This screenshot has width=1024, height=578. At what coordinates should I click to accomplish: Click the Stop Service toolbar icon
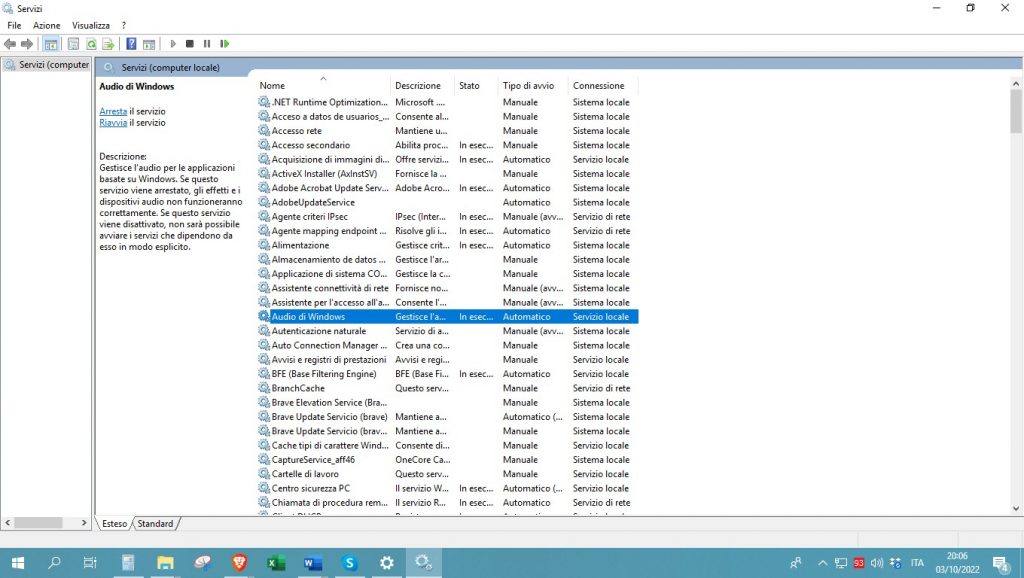[189, 44]
